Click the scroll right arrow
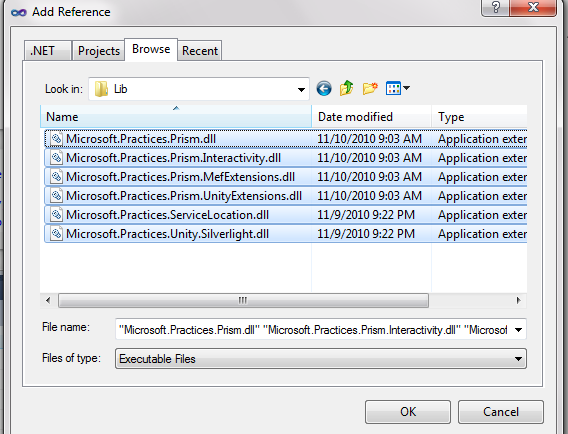Image resolution: width=568 pixels, height=434 pixels. coord(518,300)
